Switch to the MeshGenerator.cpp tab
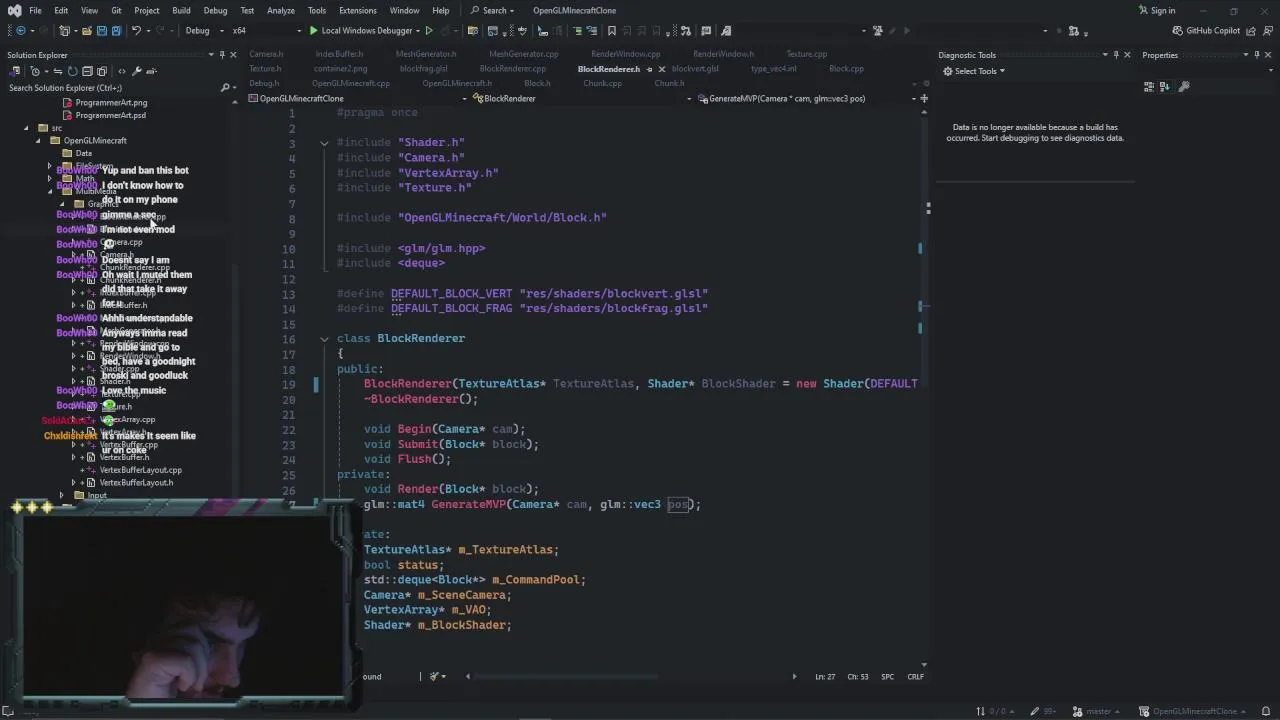Screen dimensions: 1280x720 523,54
